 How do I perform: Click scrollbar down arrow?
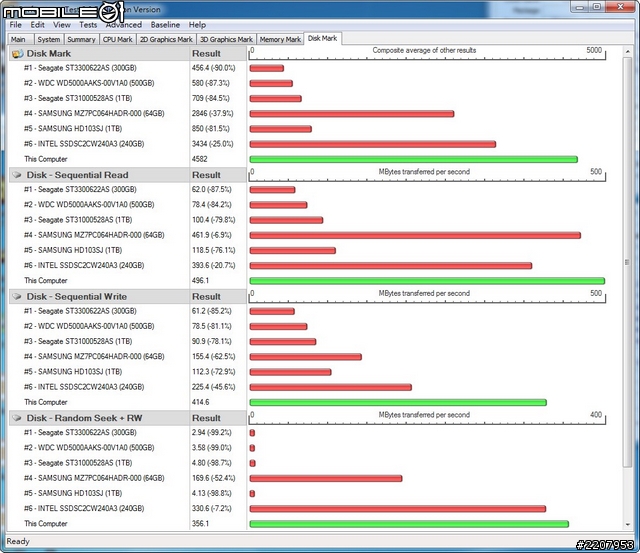coord(627,525)
